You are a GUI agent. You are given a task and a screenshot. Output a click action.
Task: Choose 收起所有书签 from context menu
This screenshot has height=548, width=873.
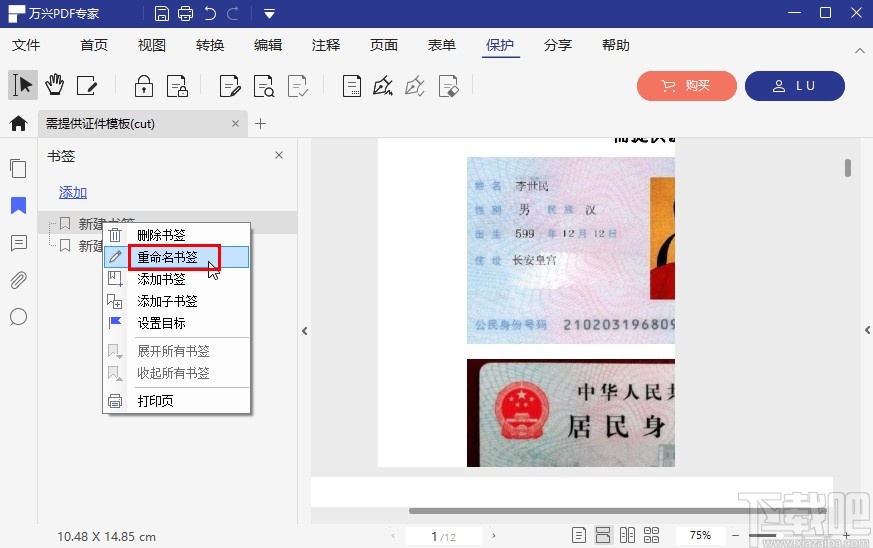pos(176,373)
